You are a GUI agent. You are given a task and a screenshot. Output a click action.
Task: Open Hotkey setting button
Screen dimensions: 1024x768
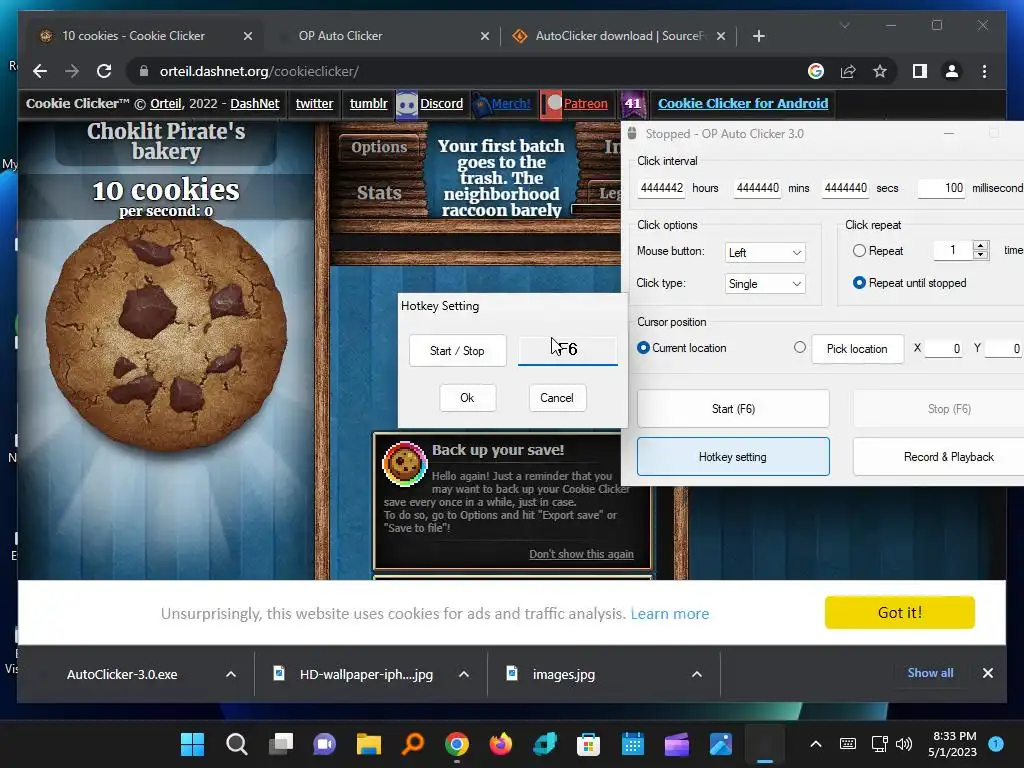[x=733, y=457]
